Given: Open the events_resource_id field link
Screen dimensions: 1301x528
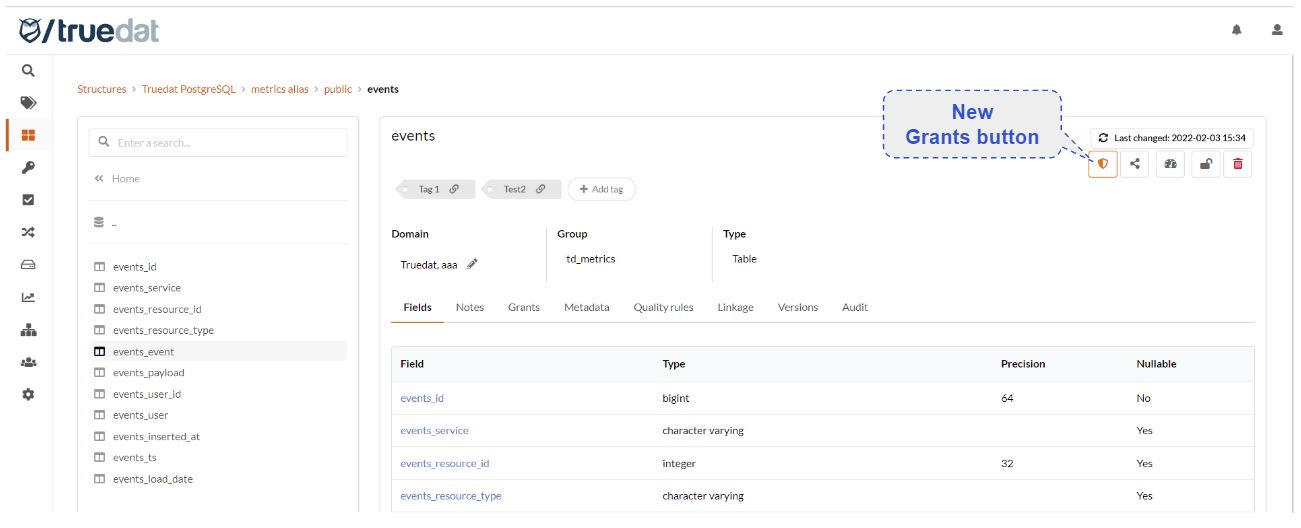Looking at the screenshot, I should pyautogui.click(x=445, y=463).
